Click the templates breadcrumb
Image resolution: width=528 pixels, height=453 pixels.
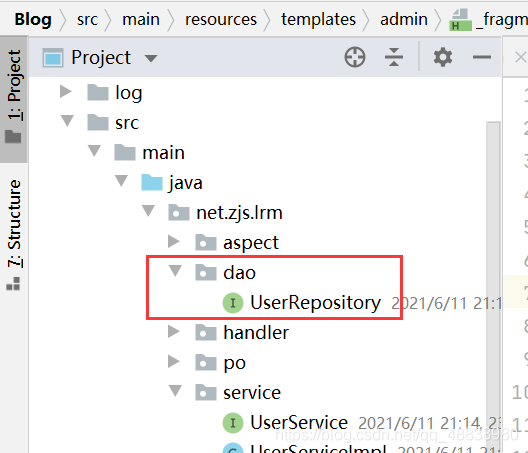[x=319, y=19]
